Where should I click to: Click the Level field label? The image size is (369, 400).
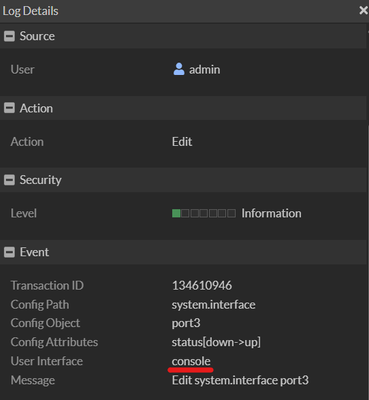pos(23,213)
